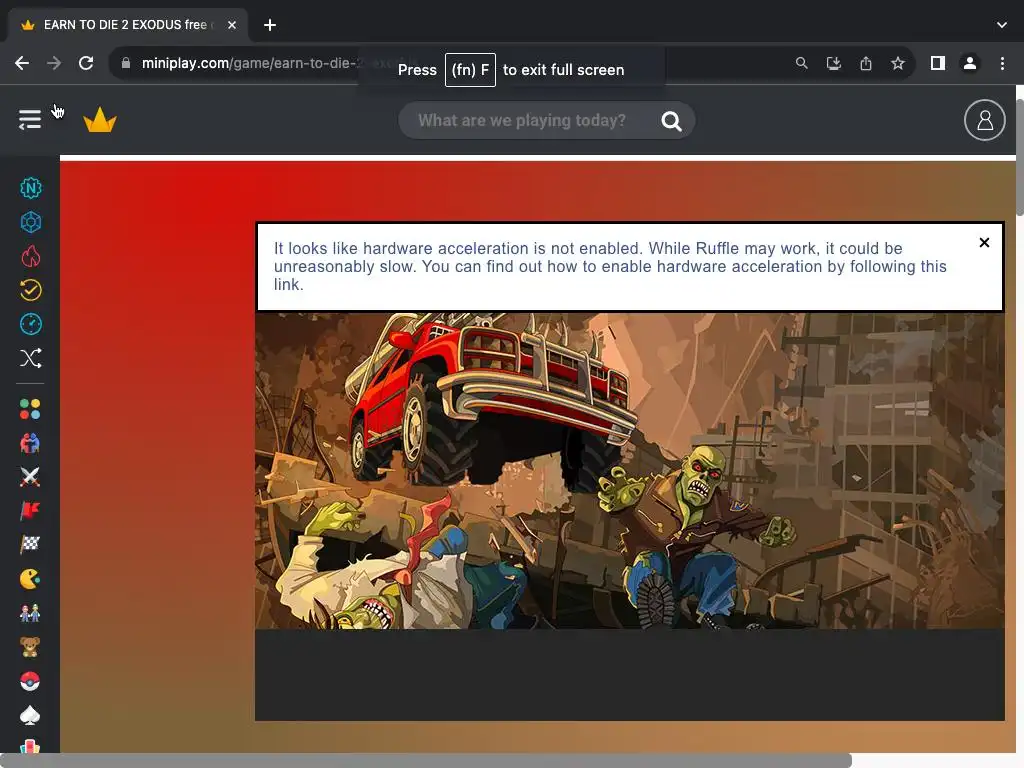Go back in the browser

coord(22,63)
